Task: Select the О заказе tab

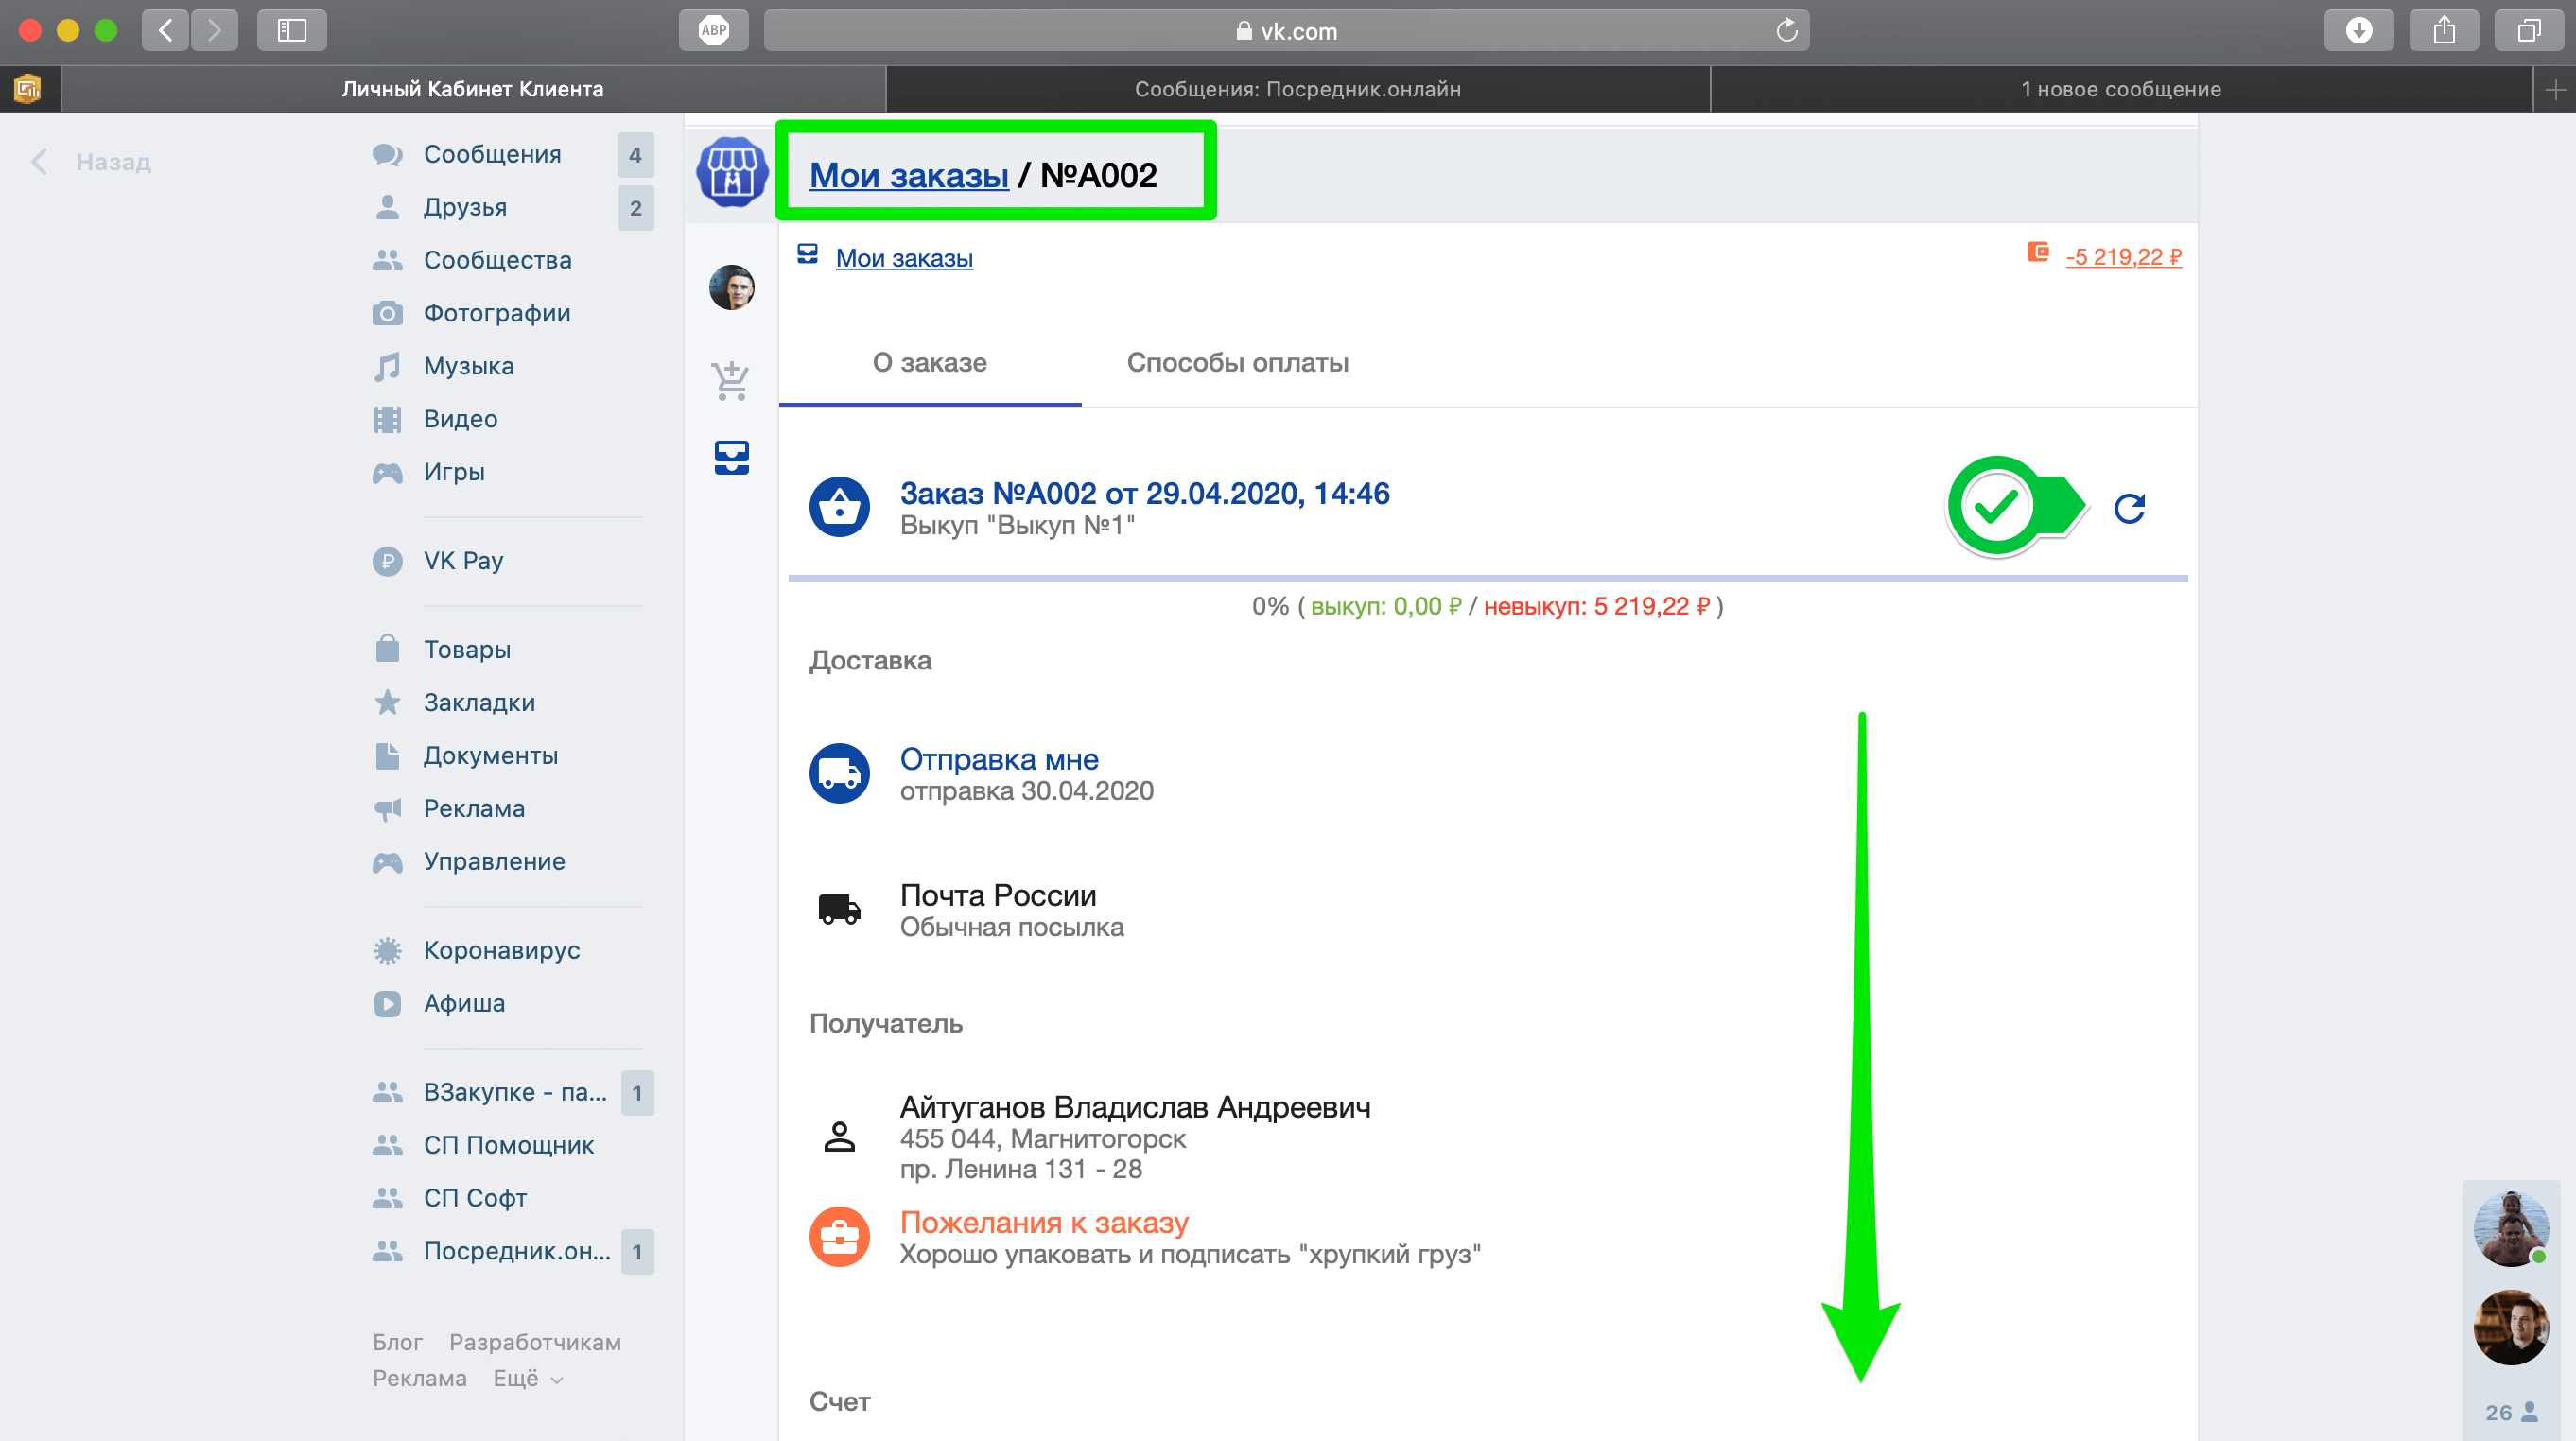Action: 929,363
